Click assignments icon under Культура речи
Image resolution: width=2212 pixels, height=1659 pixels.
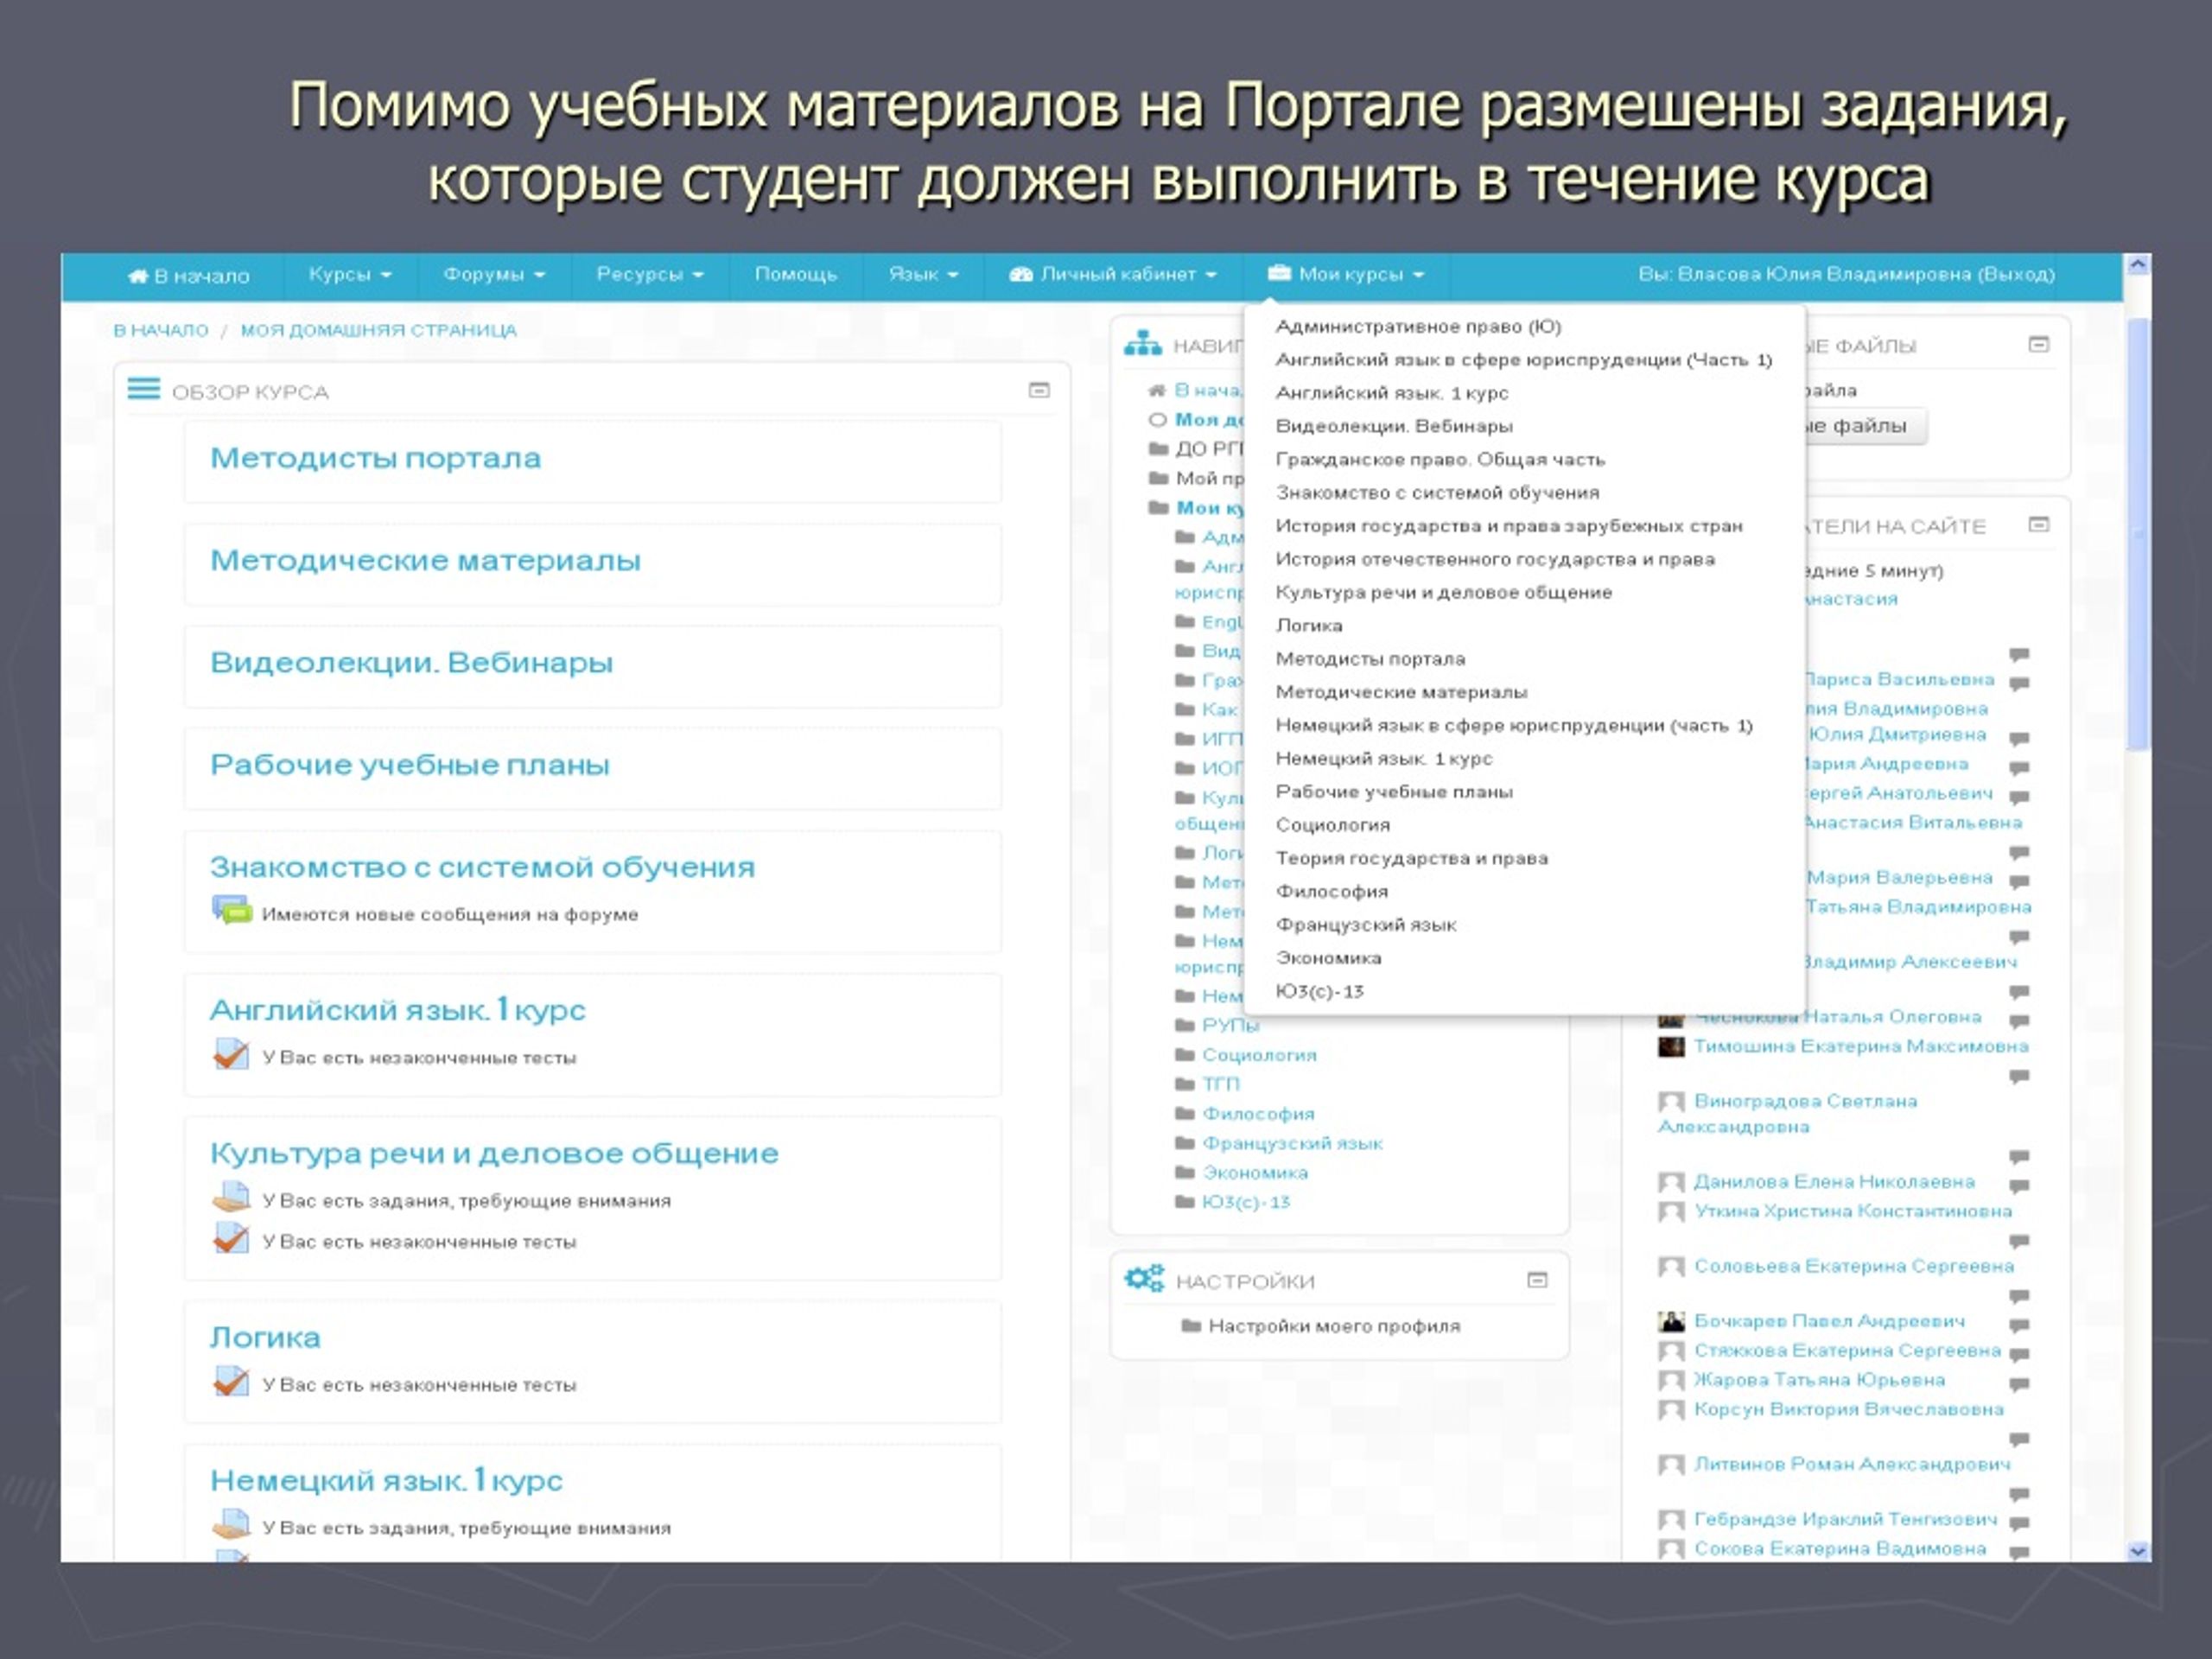tap(231, 1198)
